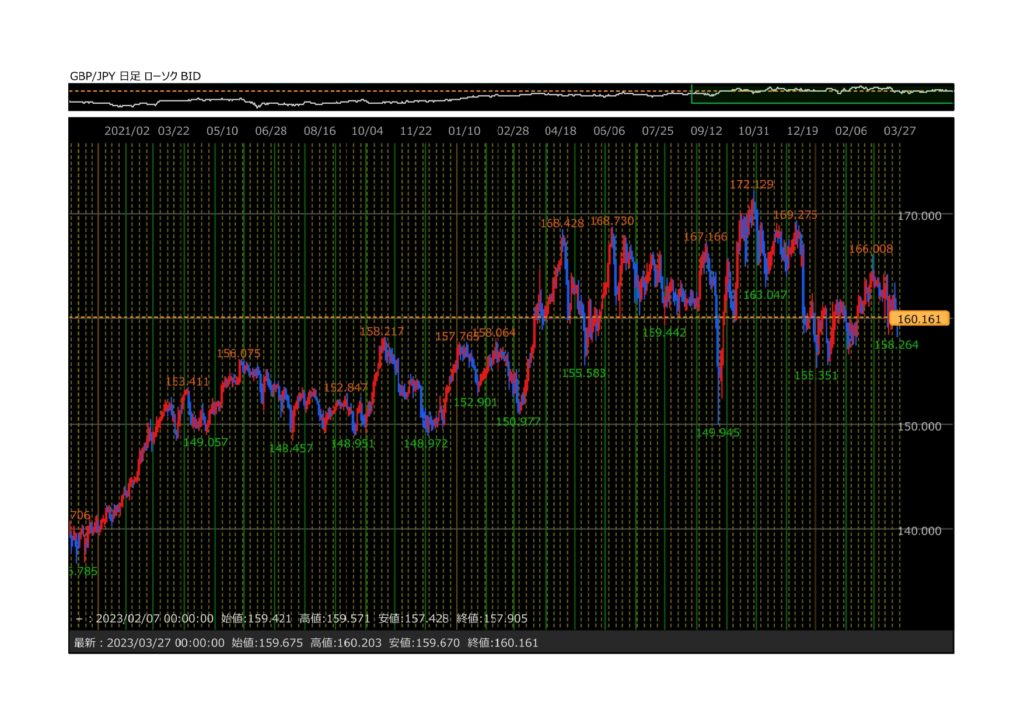Click the 156.075 high label
1024x724 pixels.
click(238, 353)
